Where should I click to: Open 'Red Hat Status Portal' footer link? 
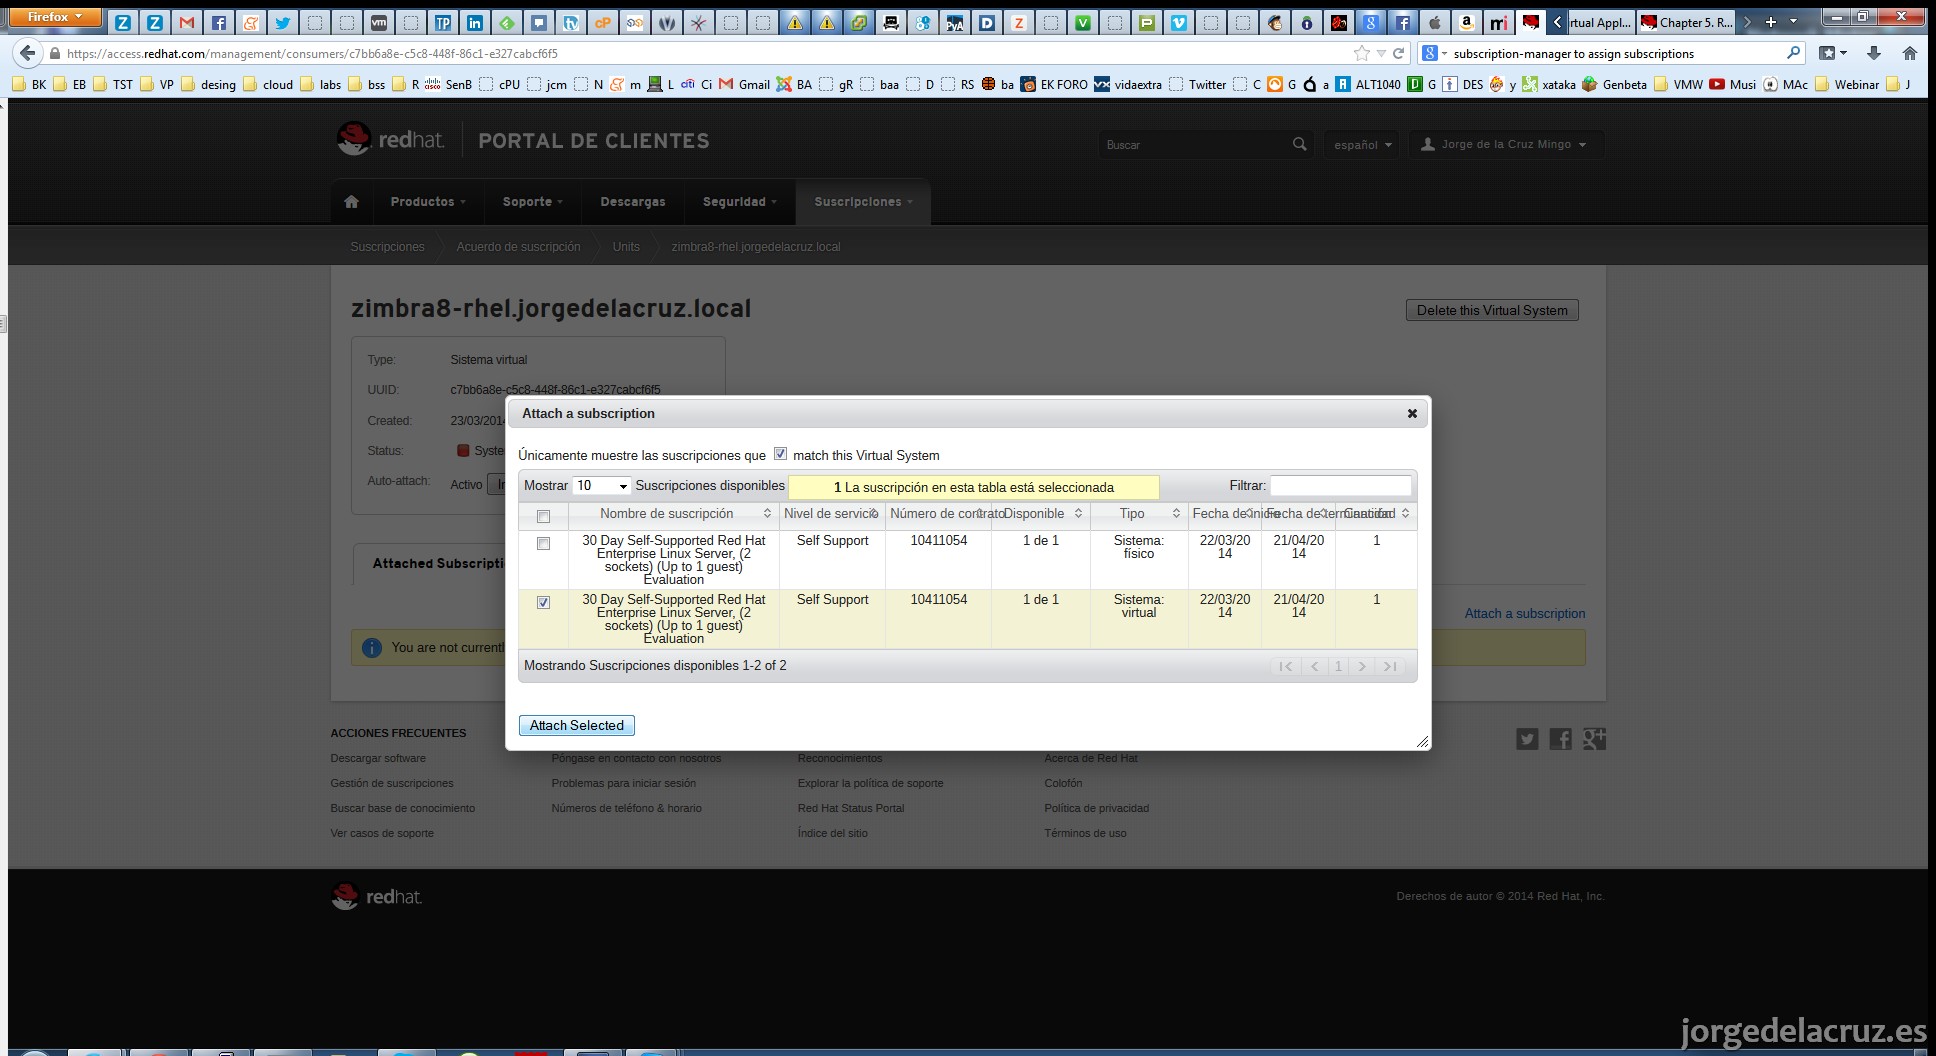pyautogui.click(x=851, y=809)
